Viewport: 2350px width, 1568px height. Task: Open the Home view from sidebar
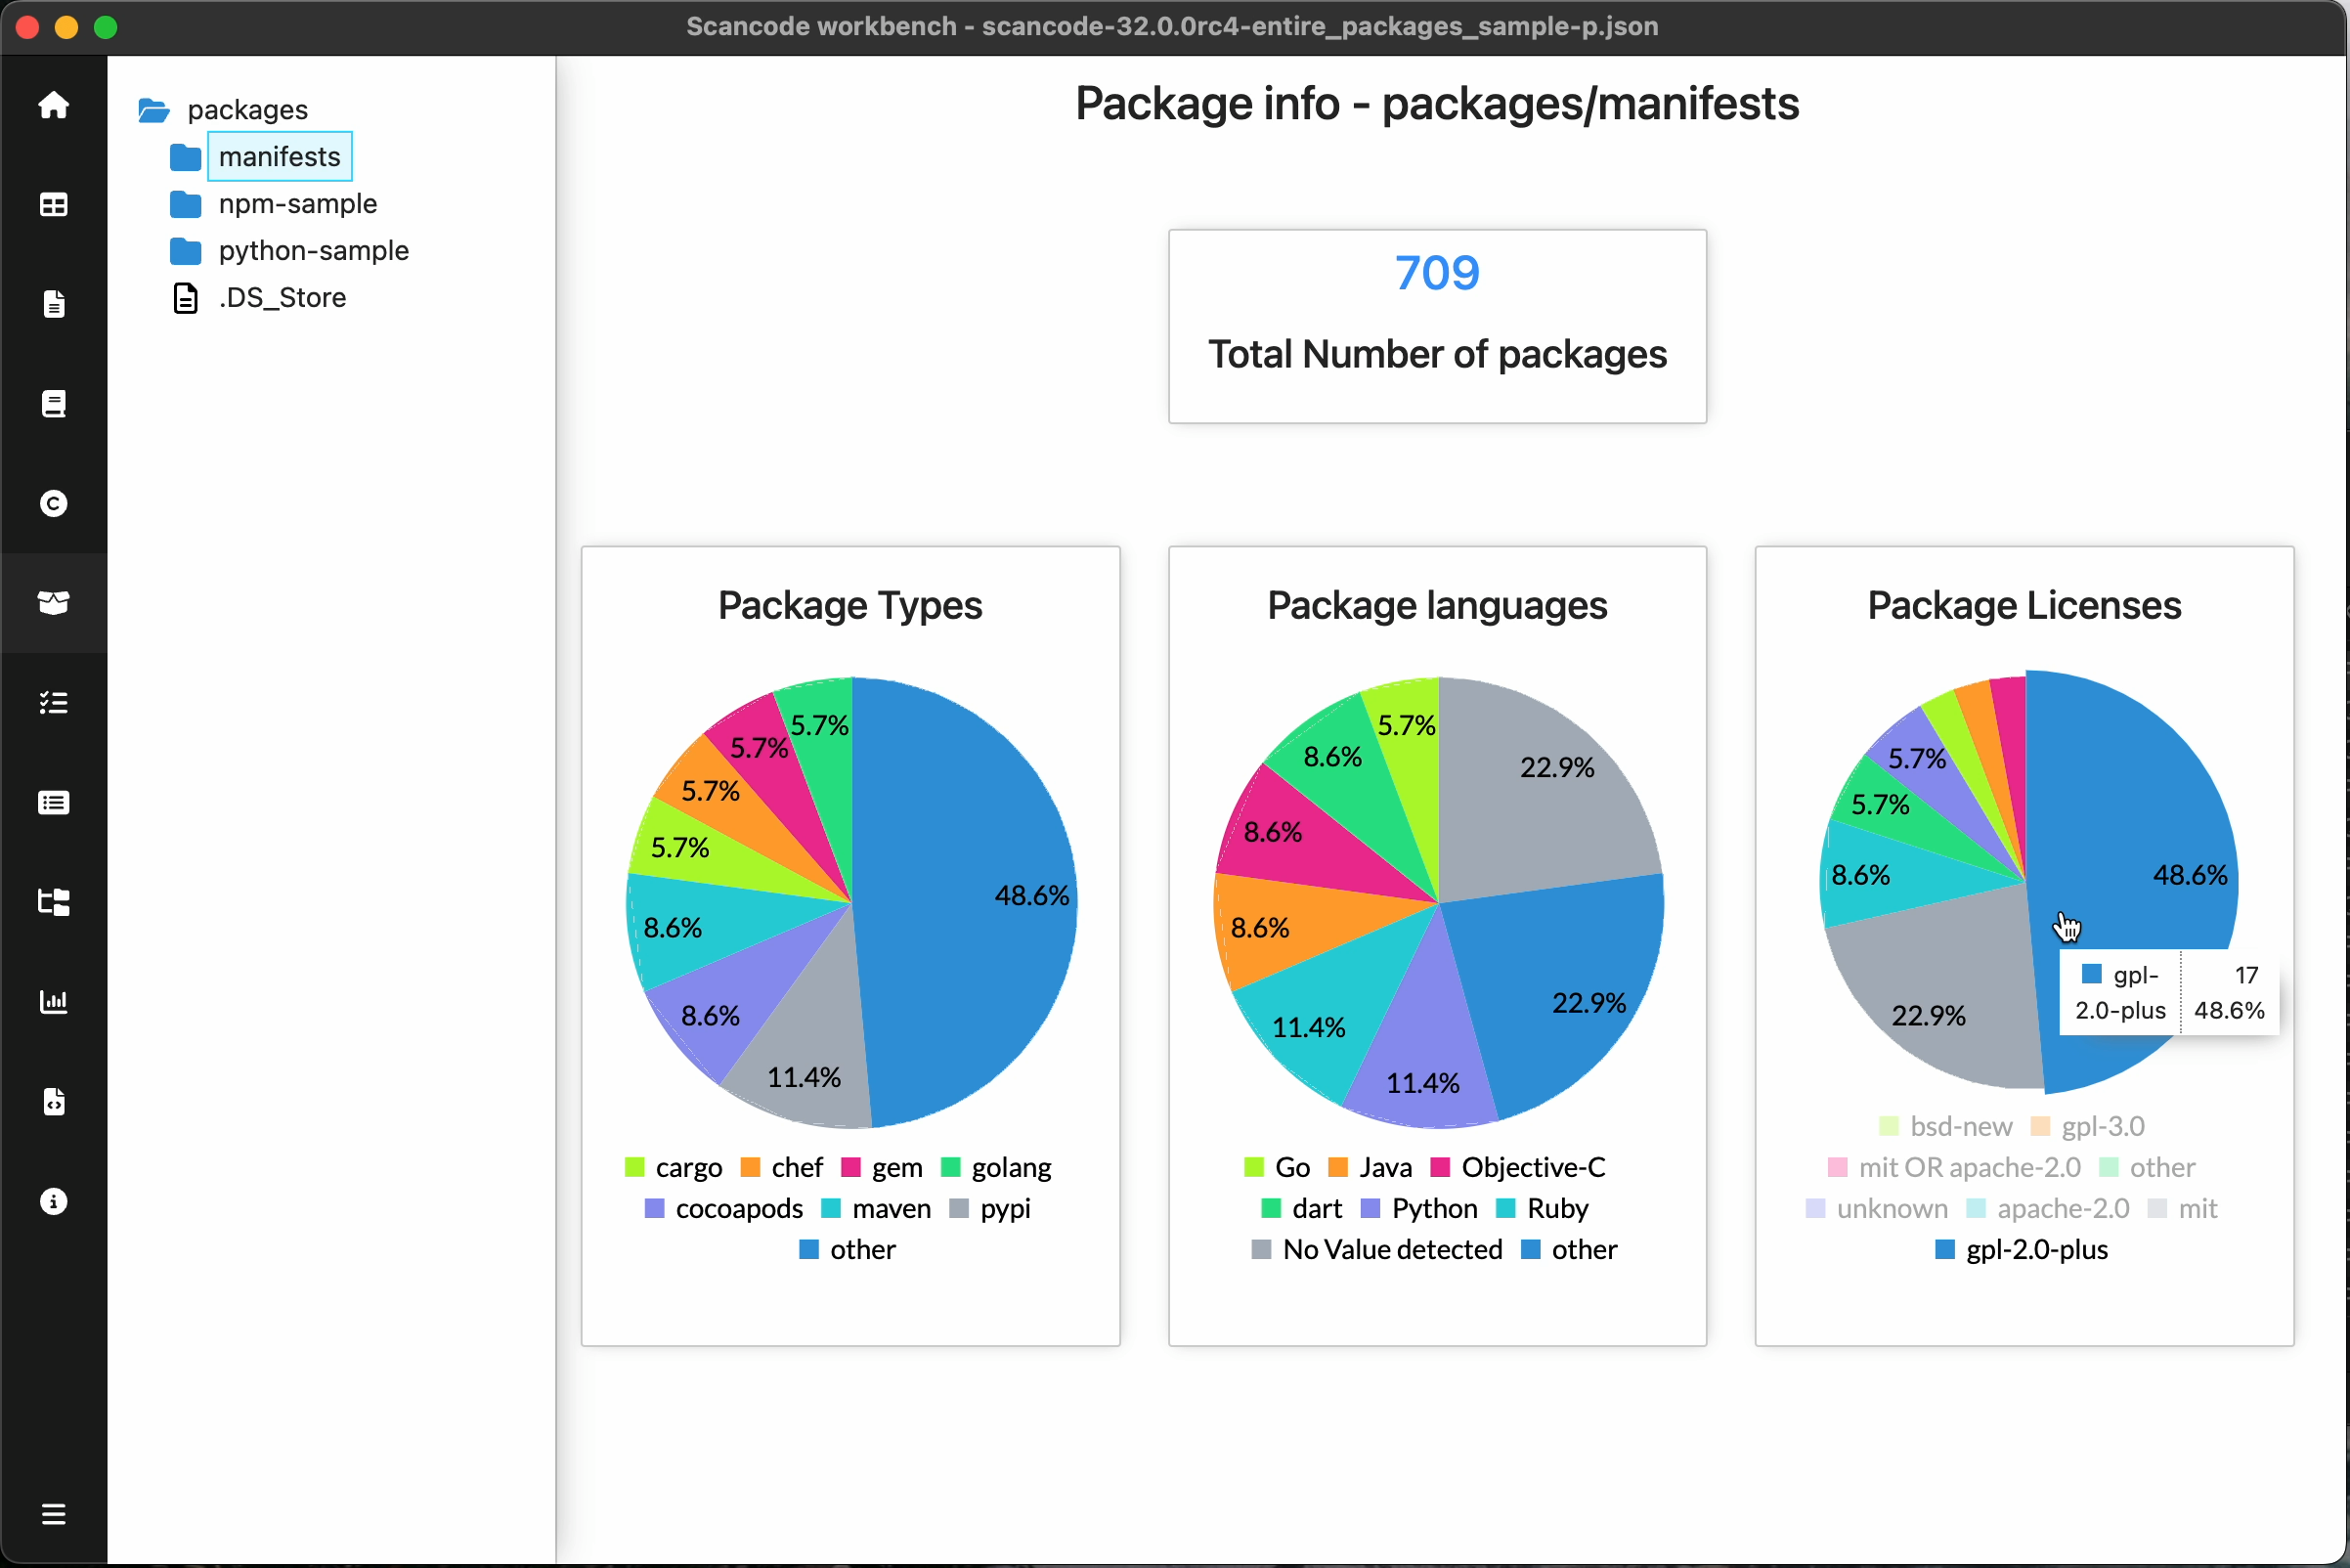54,105
